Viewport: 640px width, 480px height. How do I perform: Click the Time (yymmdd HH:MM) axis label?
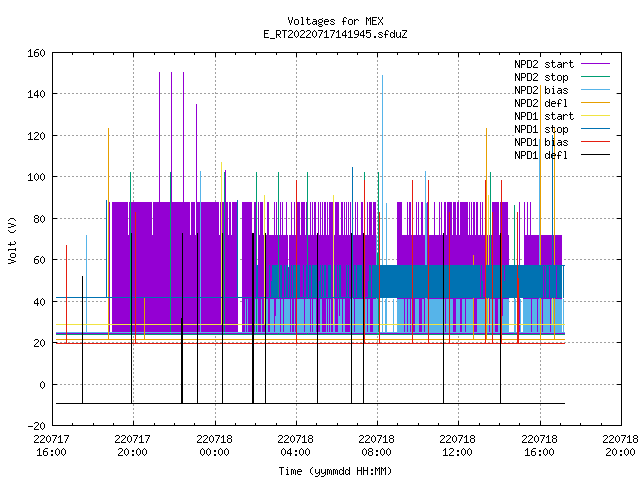tap(335, 471)
